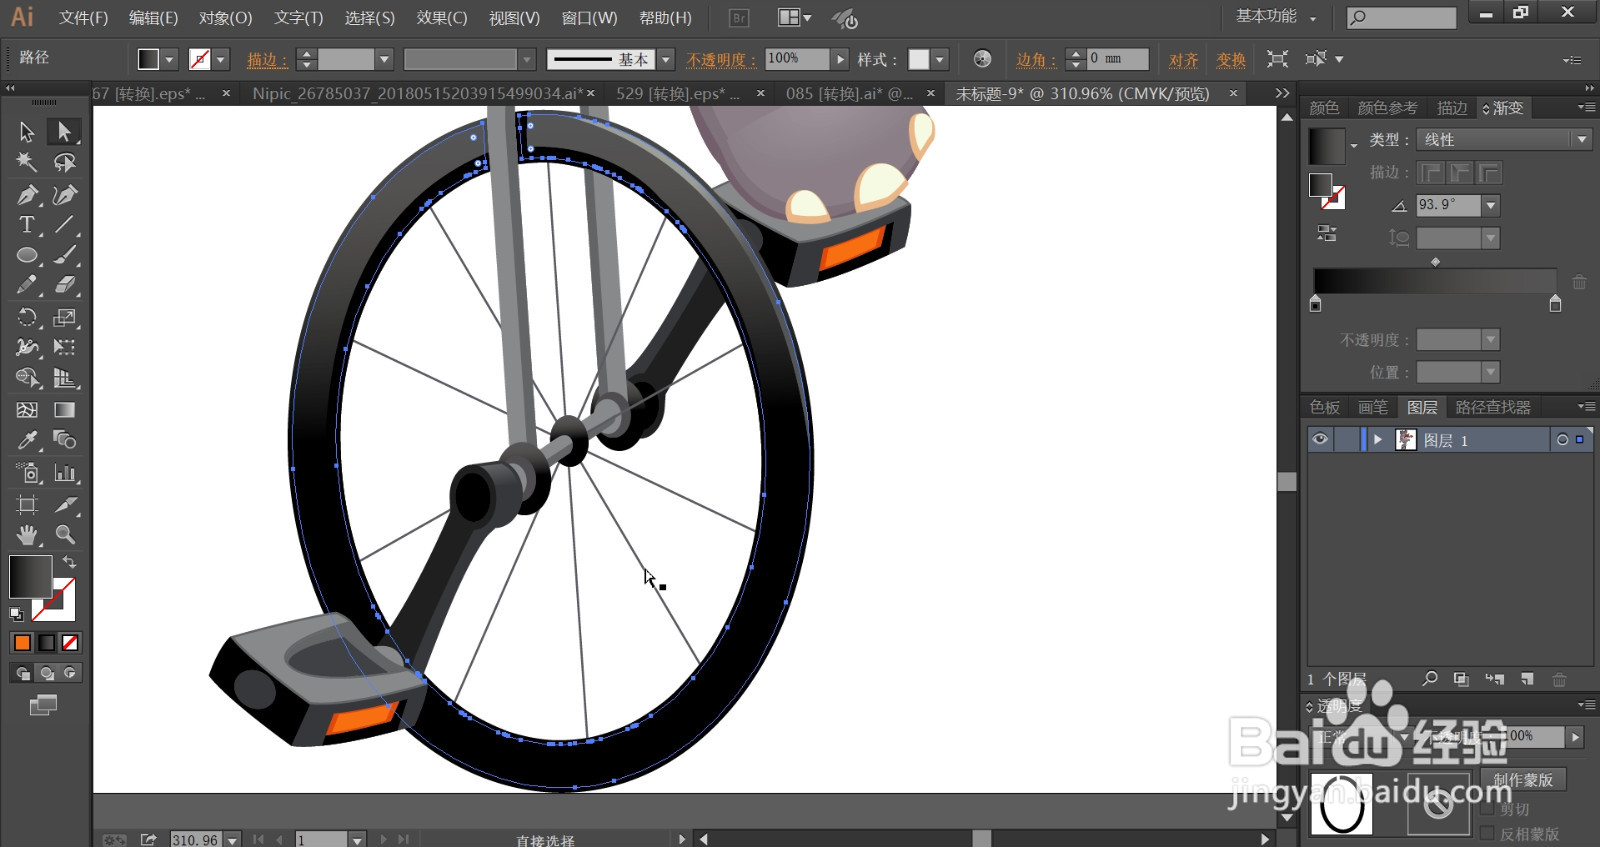Screen dimensions: 1600x847
Task: Open the 基本 brush definition dropdown
Action: [666, 60]
